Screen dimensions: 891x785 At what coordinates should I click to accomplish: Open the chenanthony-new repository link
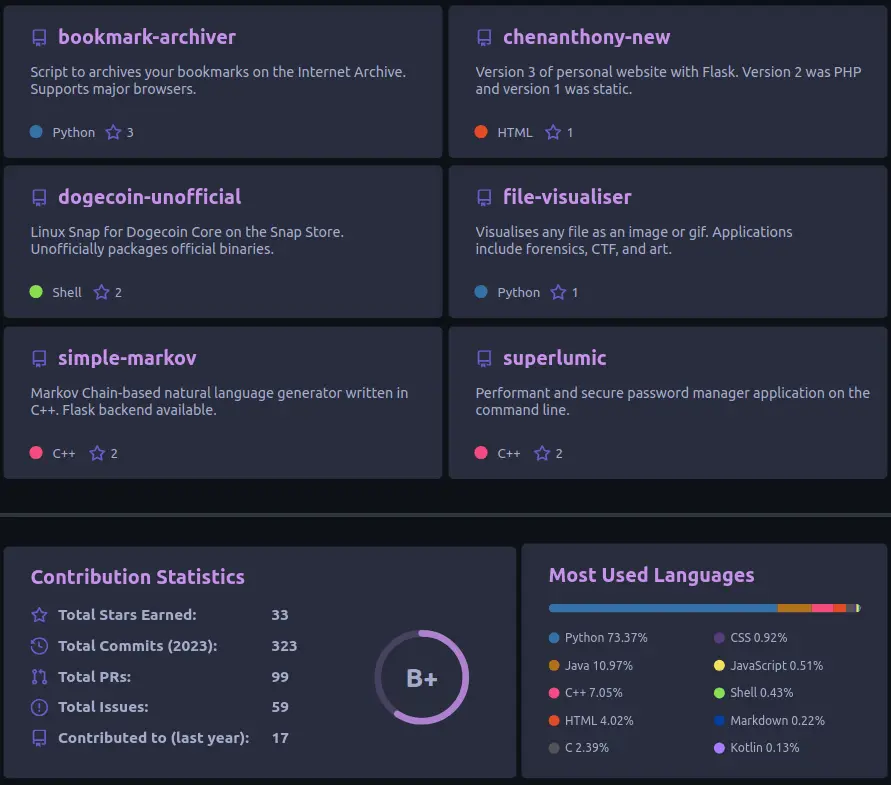(x=586, y=38)
